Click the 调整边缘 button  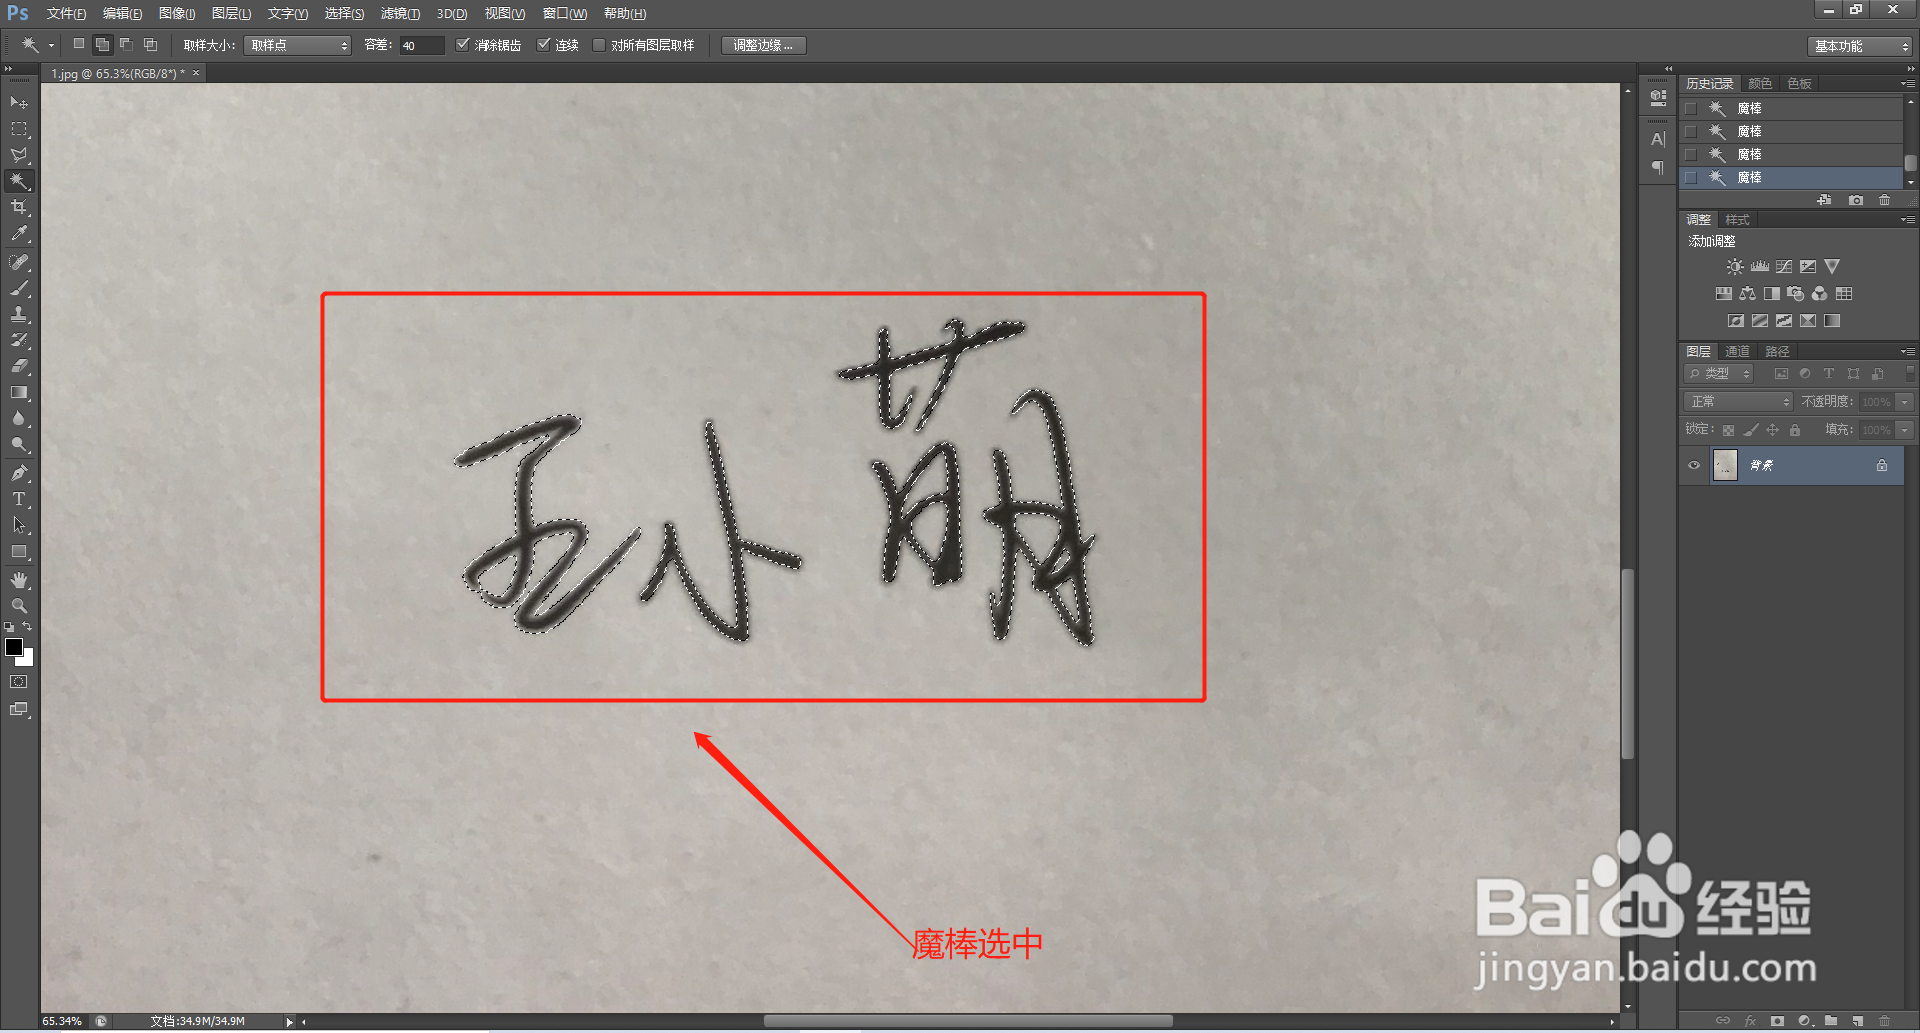pos(763,45)
